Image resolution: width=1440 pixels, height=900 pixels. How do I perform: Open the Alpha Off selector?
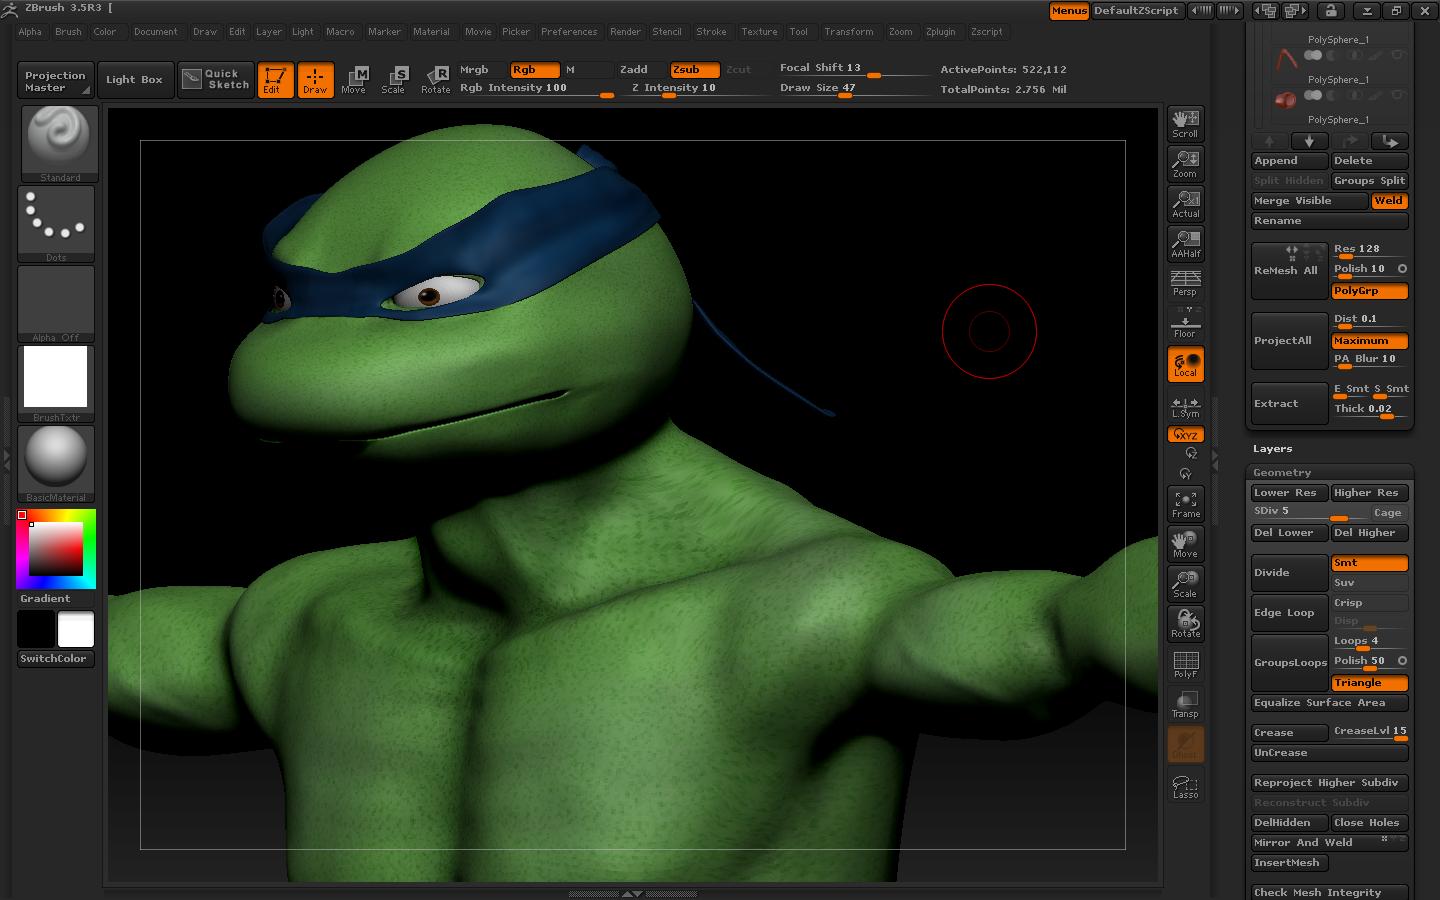[57, 303]
